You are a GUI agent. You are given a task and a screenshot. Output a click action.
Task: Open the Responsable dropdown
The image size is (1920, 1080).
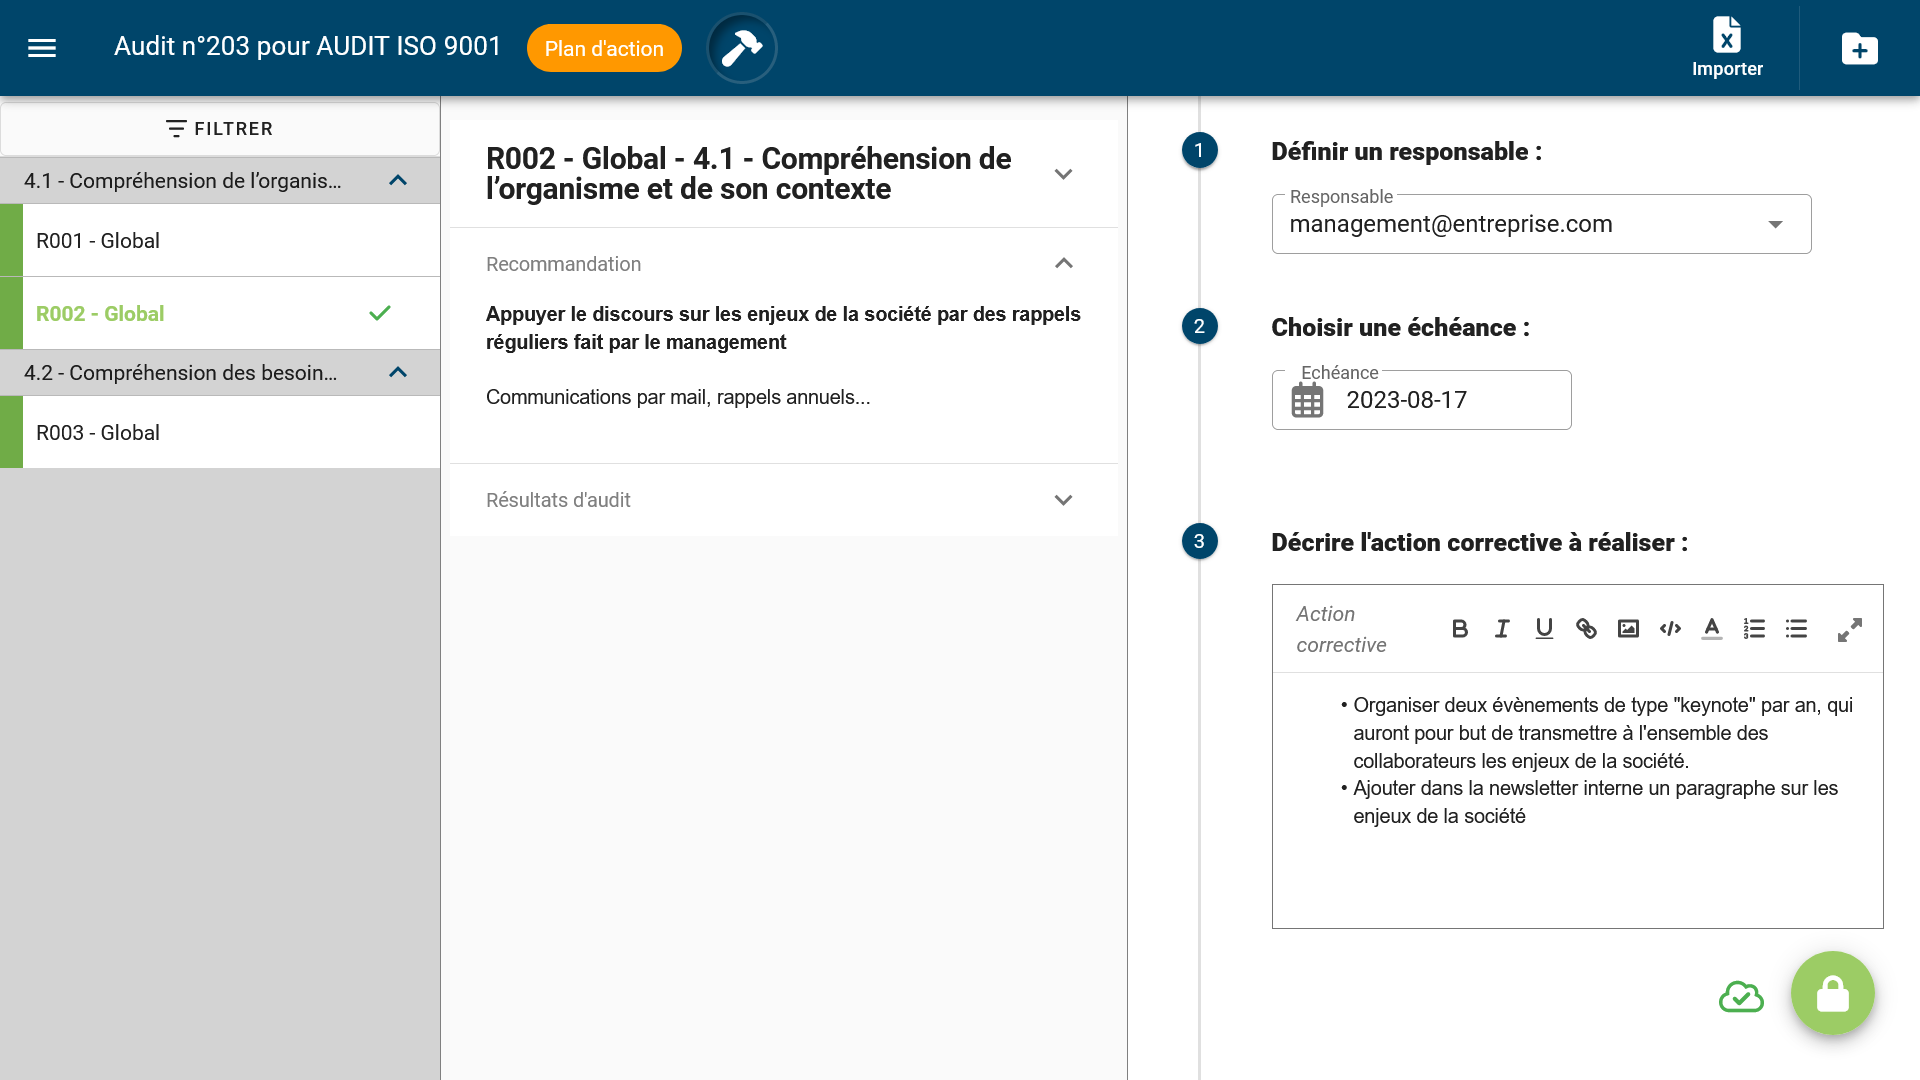click(x=1775, y=224)
